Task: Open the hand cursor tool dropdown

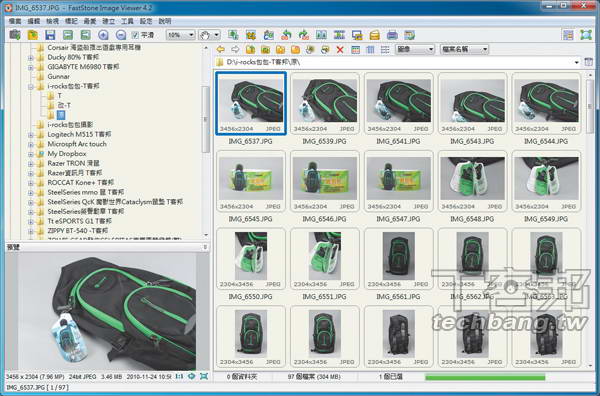Action: (209, 35)
